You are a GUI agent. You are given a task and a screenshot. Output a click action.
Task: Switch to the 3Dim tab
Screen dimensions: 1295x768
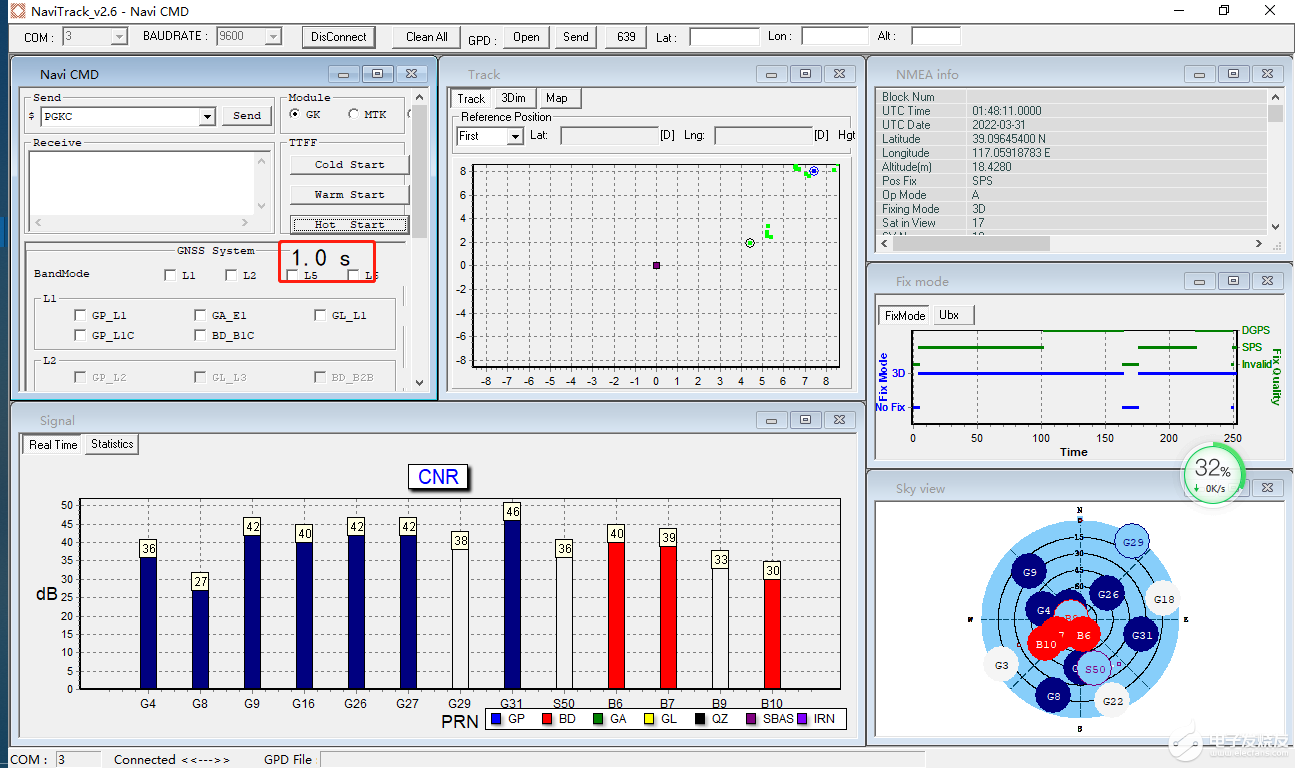[514, 98]
